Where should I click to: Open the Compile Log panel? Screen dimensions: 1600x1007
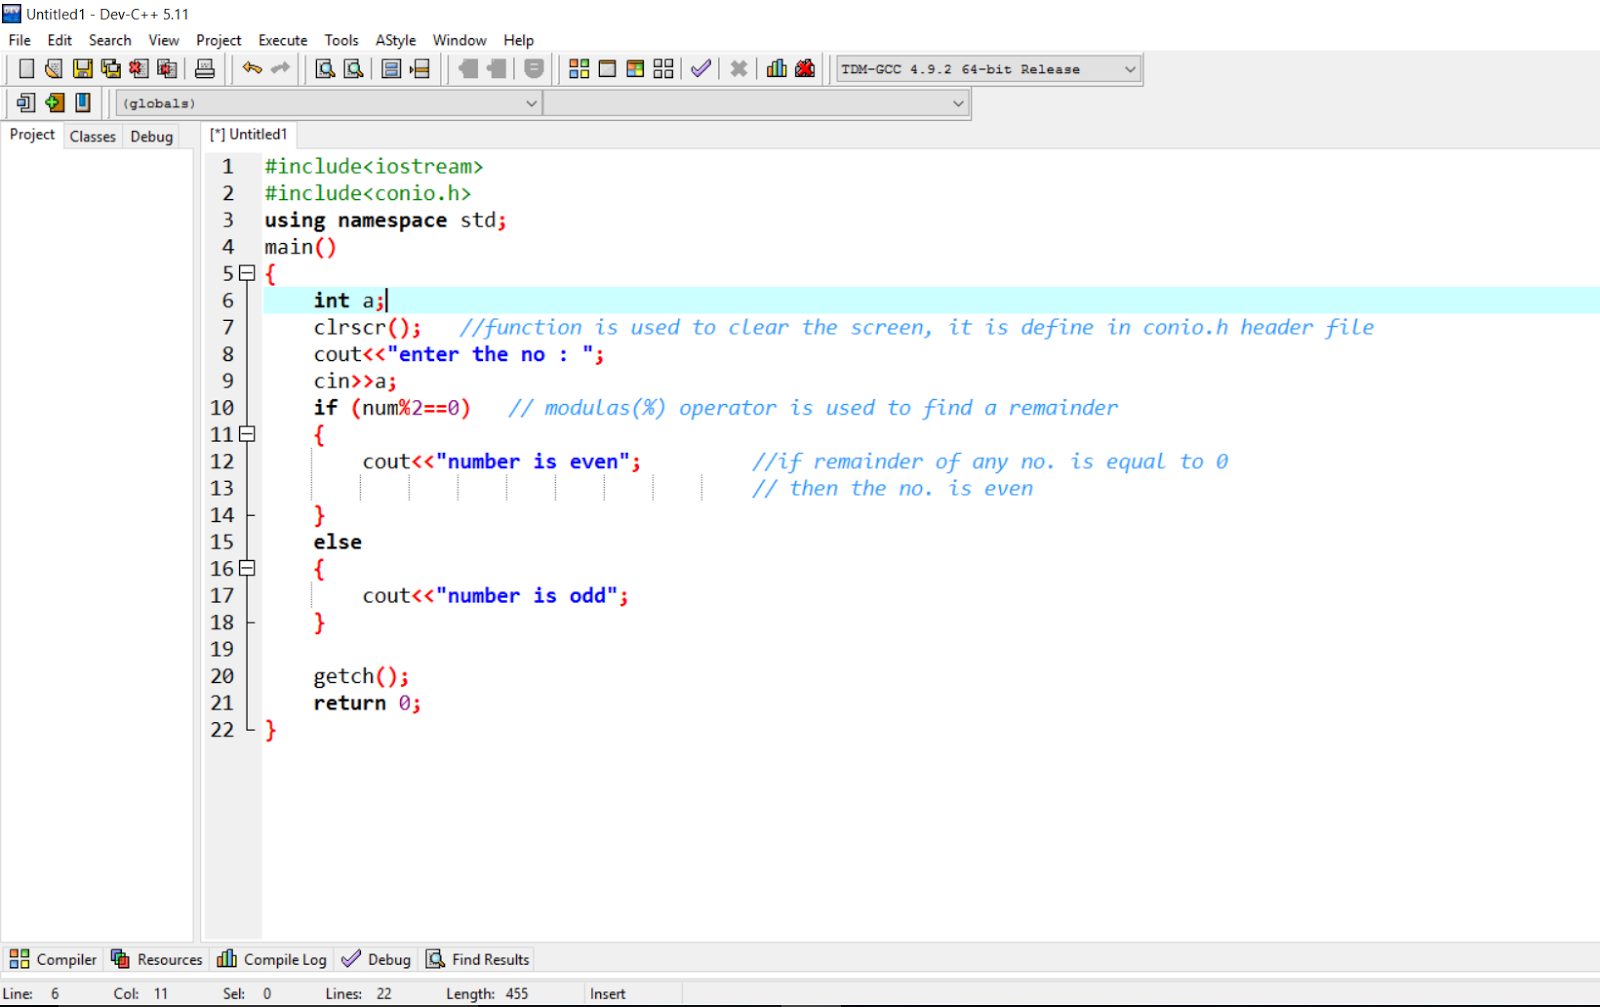[271, 958]
